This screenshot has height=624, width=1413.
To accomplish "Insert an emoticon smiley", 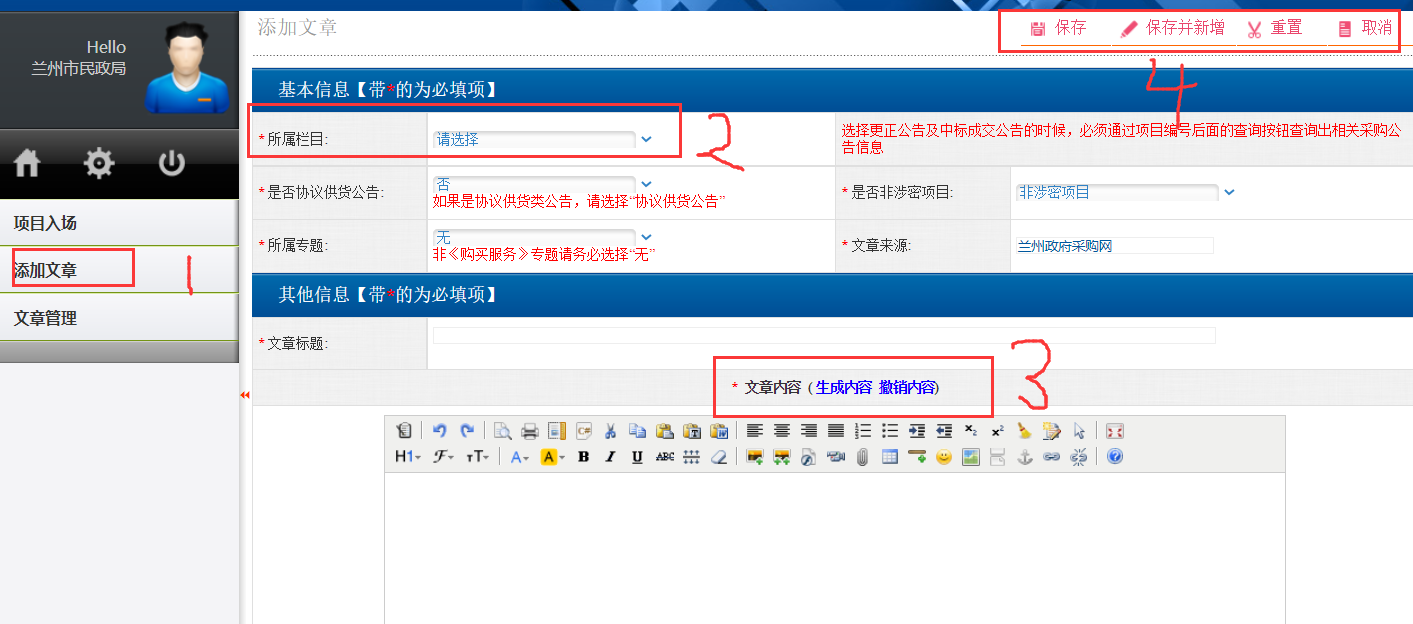I will click(943, 457).
